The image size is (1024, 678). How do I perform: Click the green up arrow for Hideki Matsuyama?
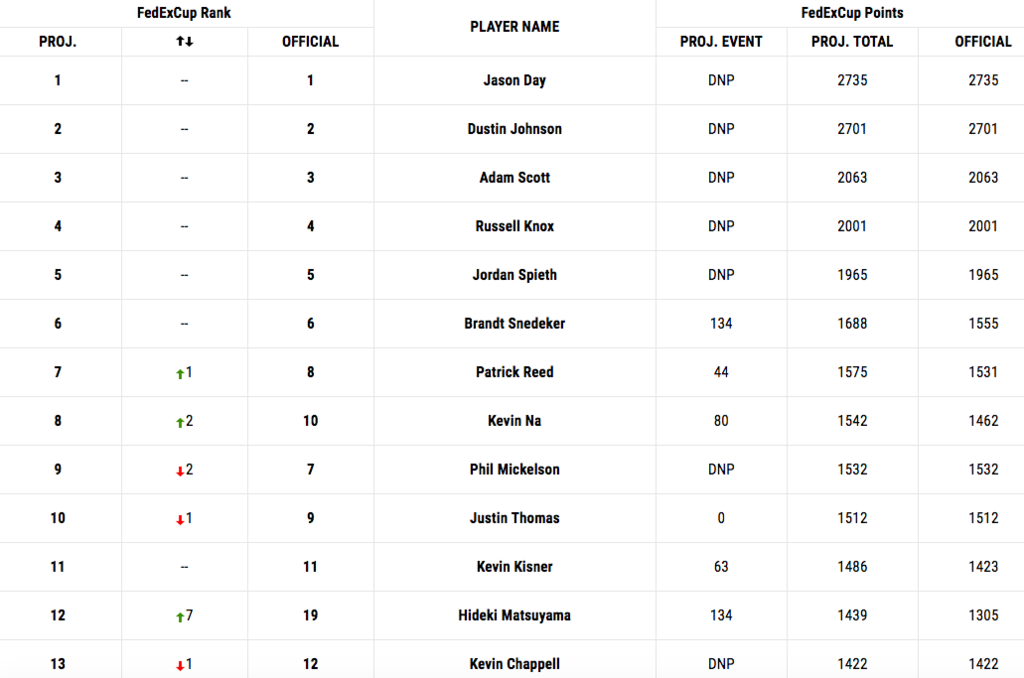point(180,617)
